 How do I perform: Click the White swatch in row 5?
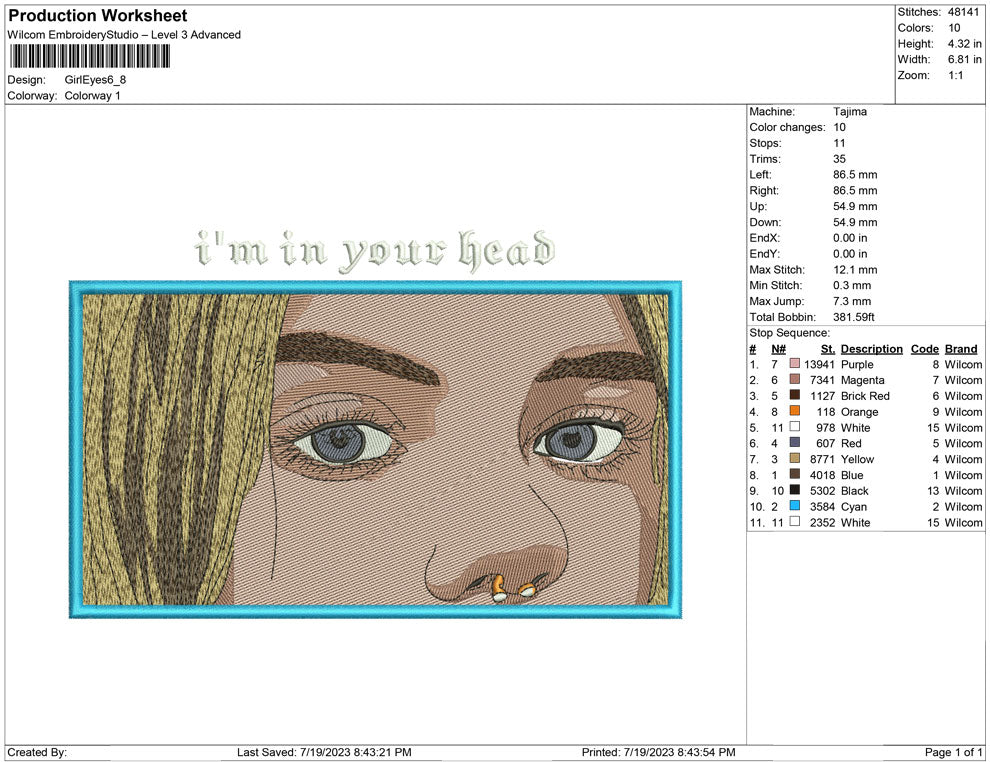click(795, 427)
